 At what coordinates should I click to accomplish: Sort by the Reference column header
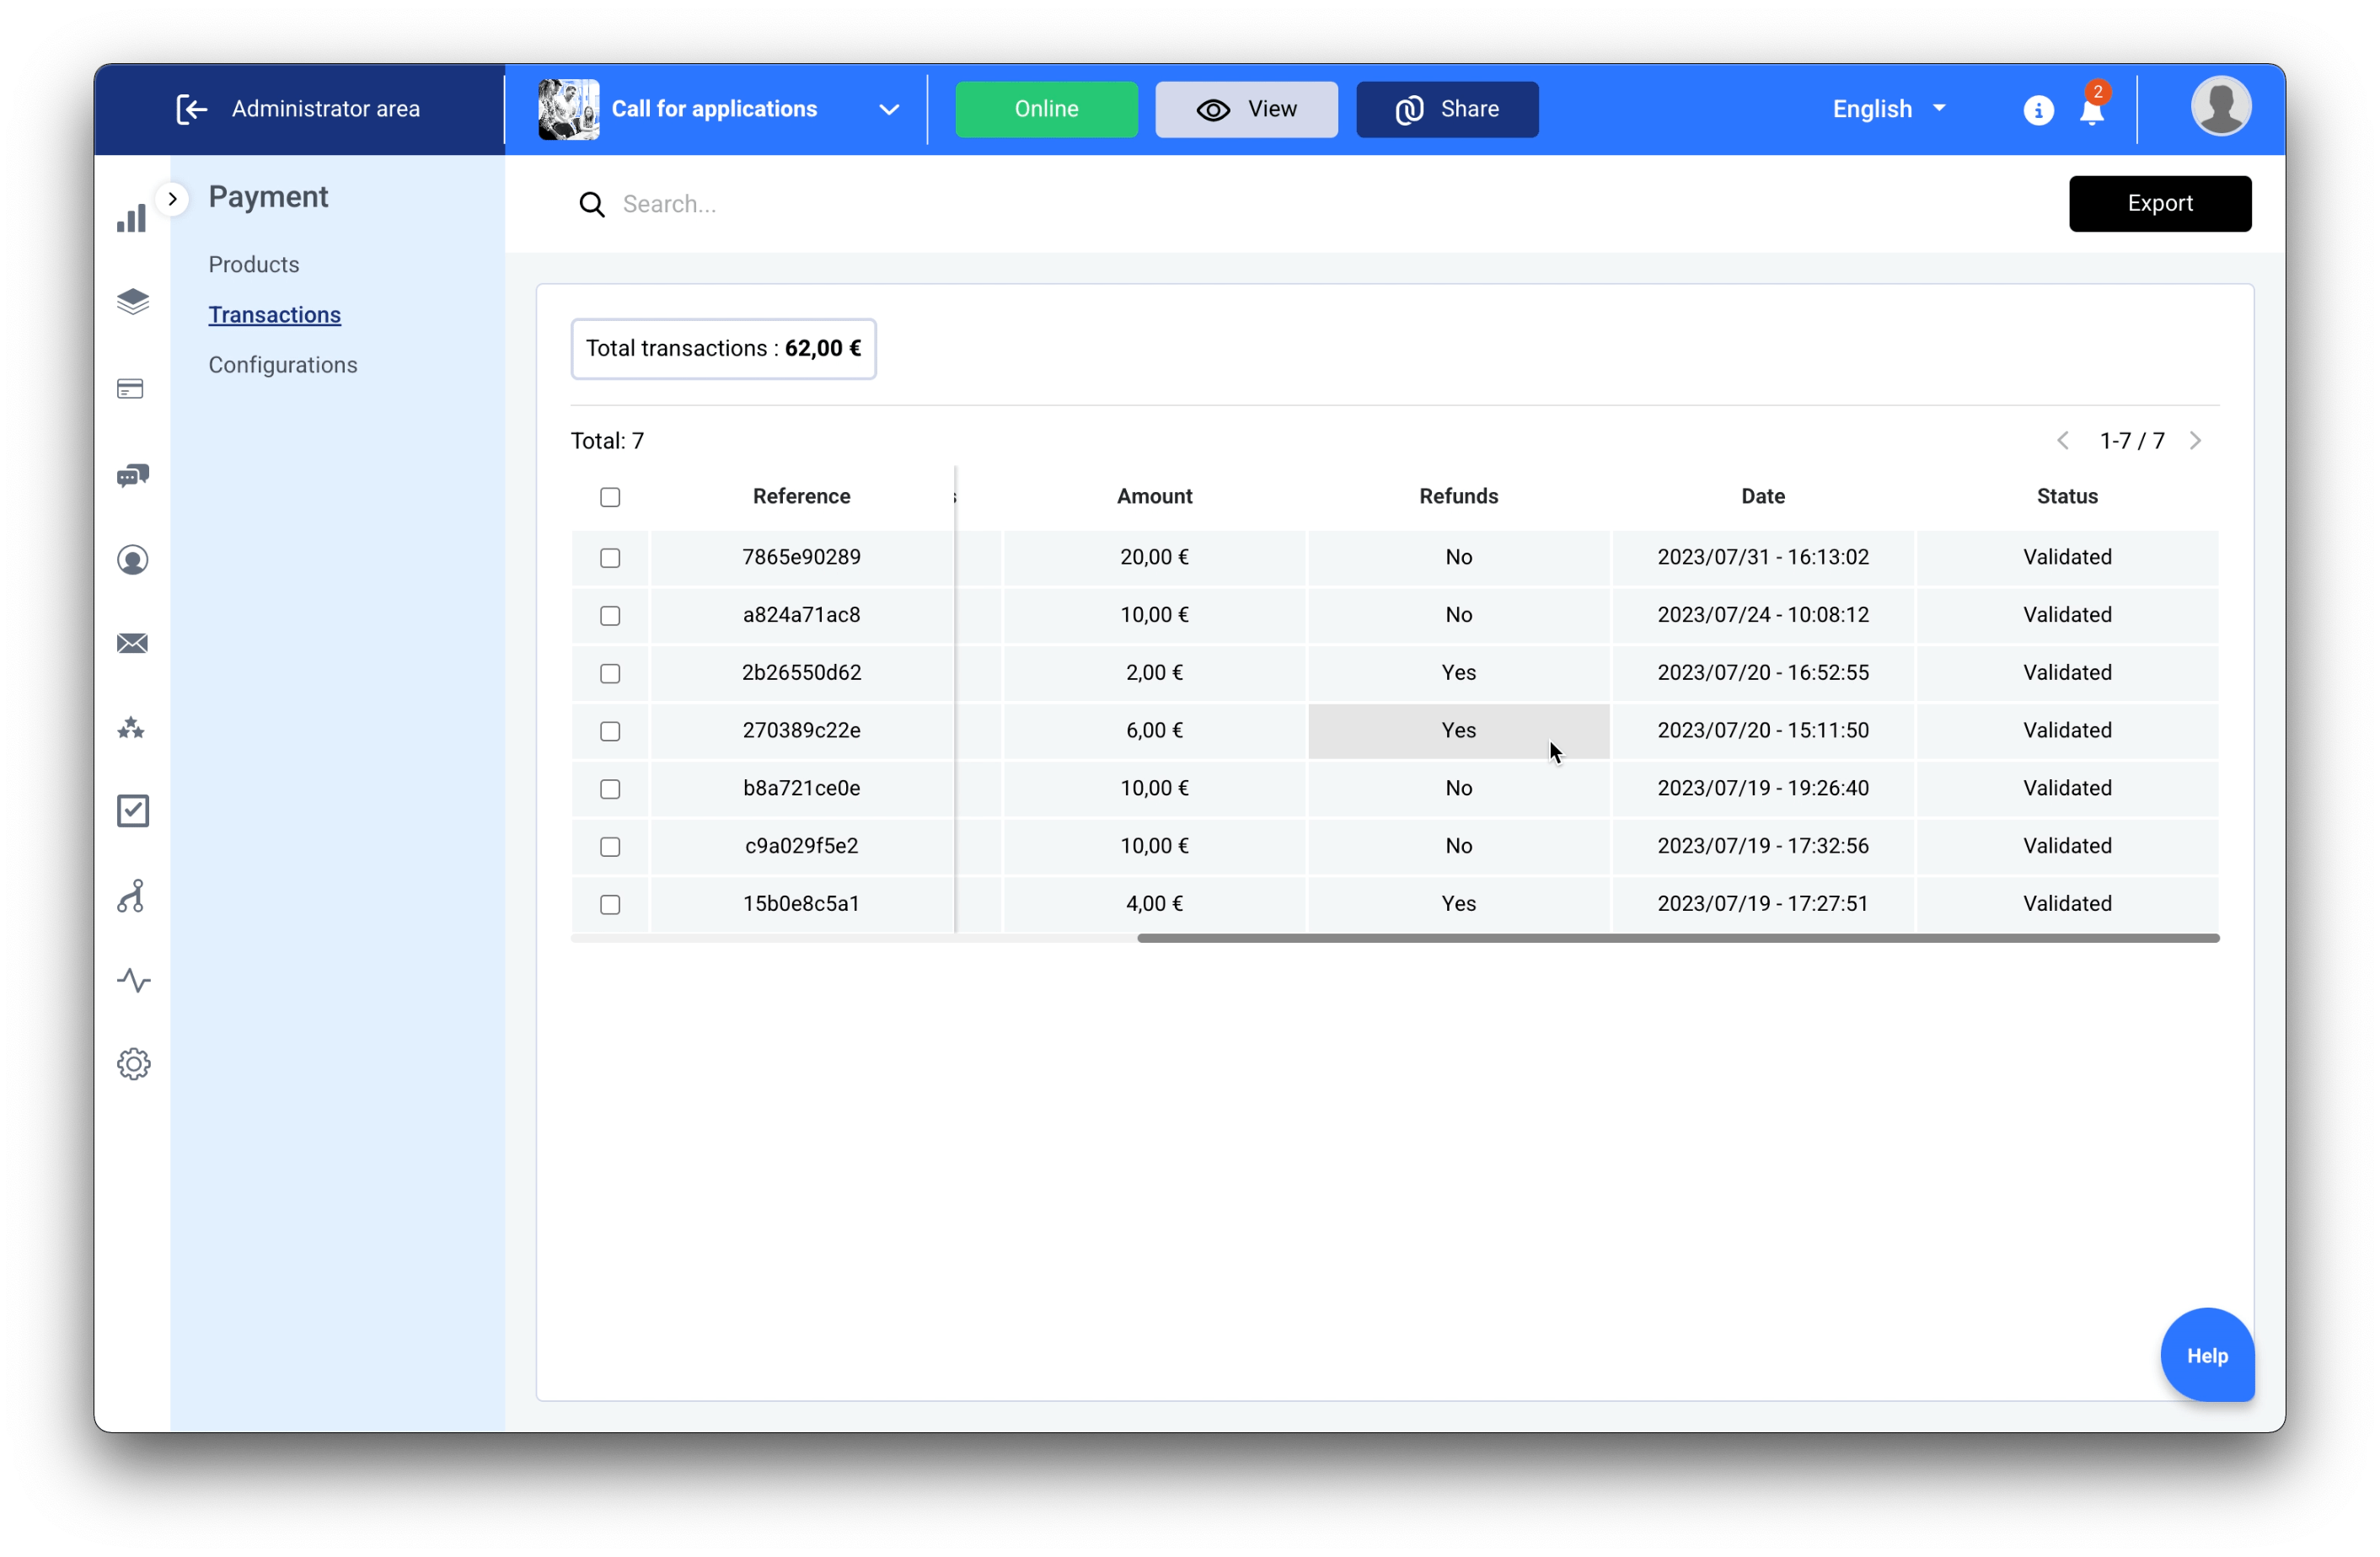click(x=801, y=496)
